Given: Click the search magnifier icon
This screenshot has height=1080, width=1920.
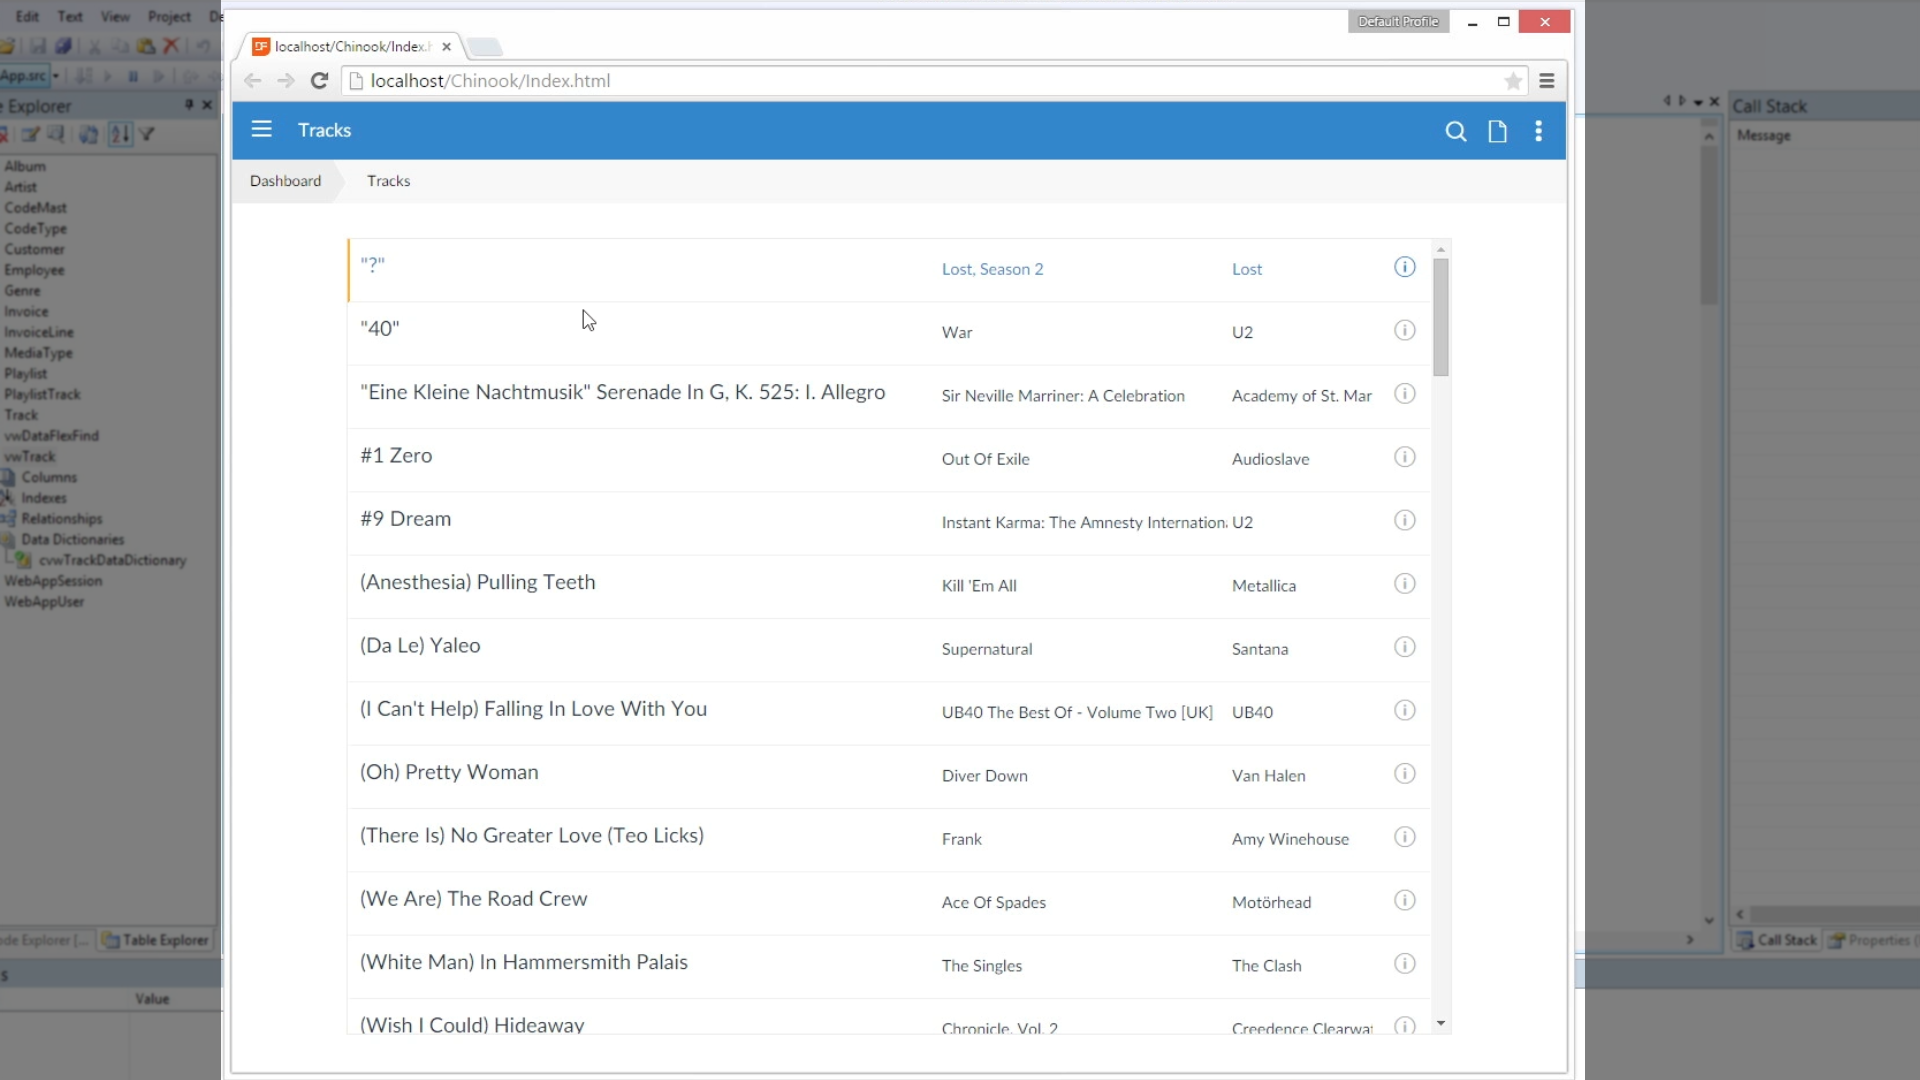Looking at the screenshot, I should pos(1455,131).
